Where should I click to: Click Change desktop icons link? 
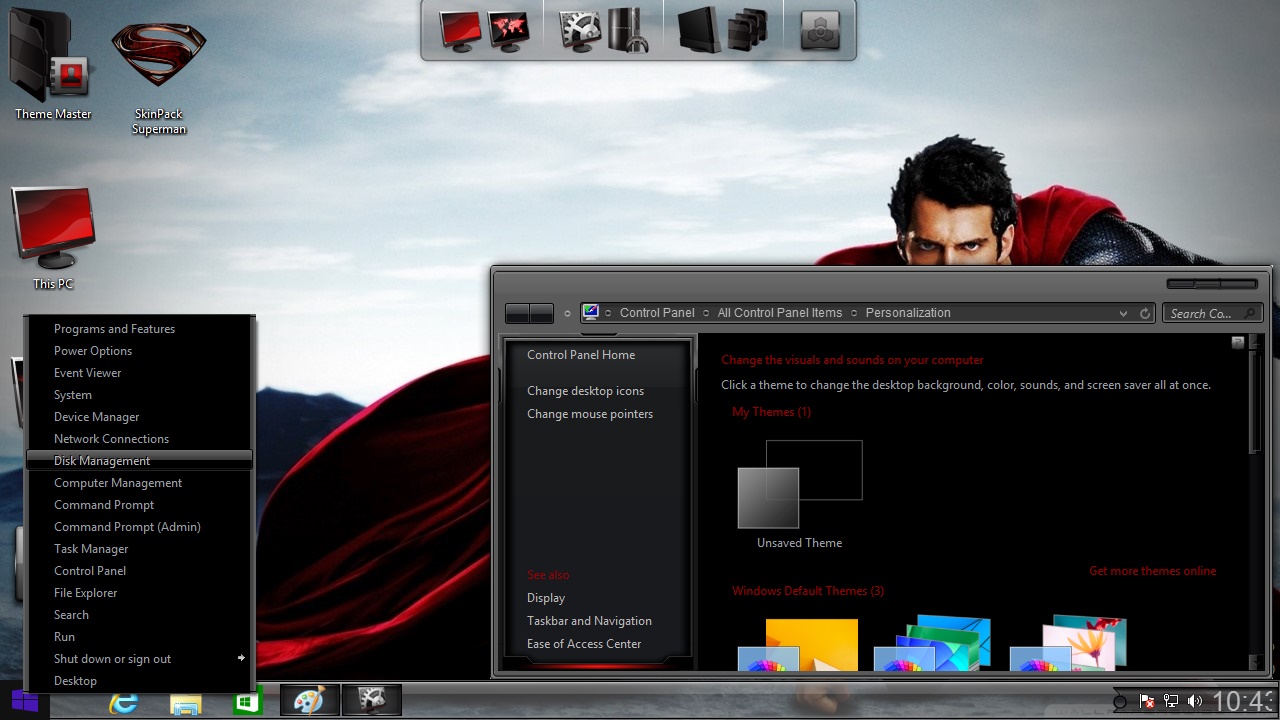(x=585, y=391)
